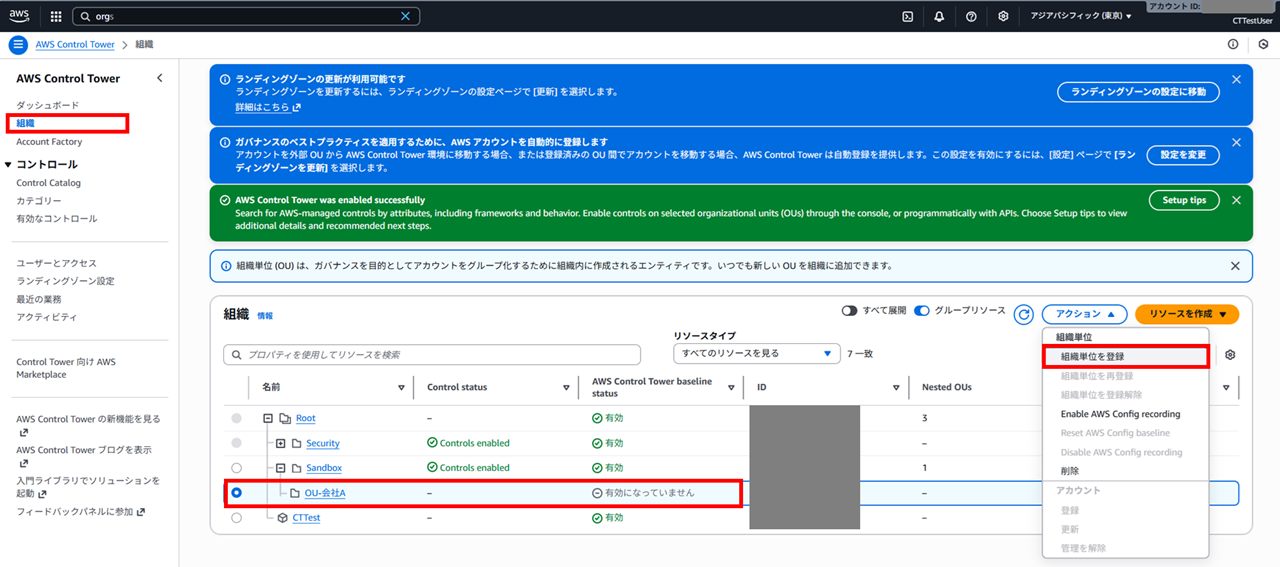This screenshot has width=1280, height=567.
Task: Open table preferences gear icon
Action: pos(1230,355)
